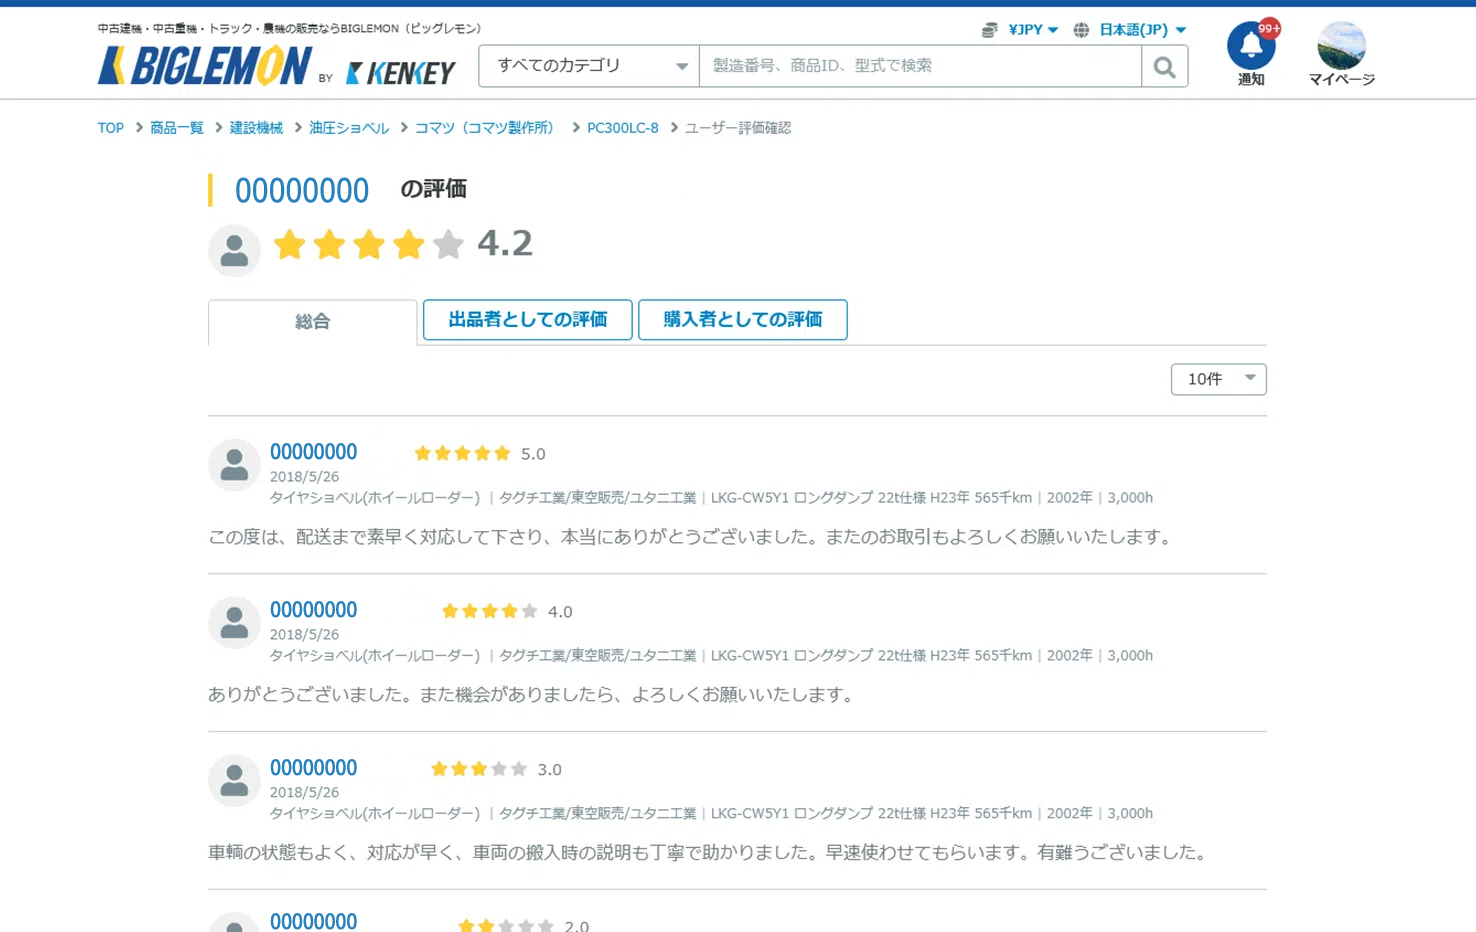
Task: Click the avatar of the 4.0 review
Action: point(233,622)
